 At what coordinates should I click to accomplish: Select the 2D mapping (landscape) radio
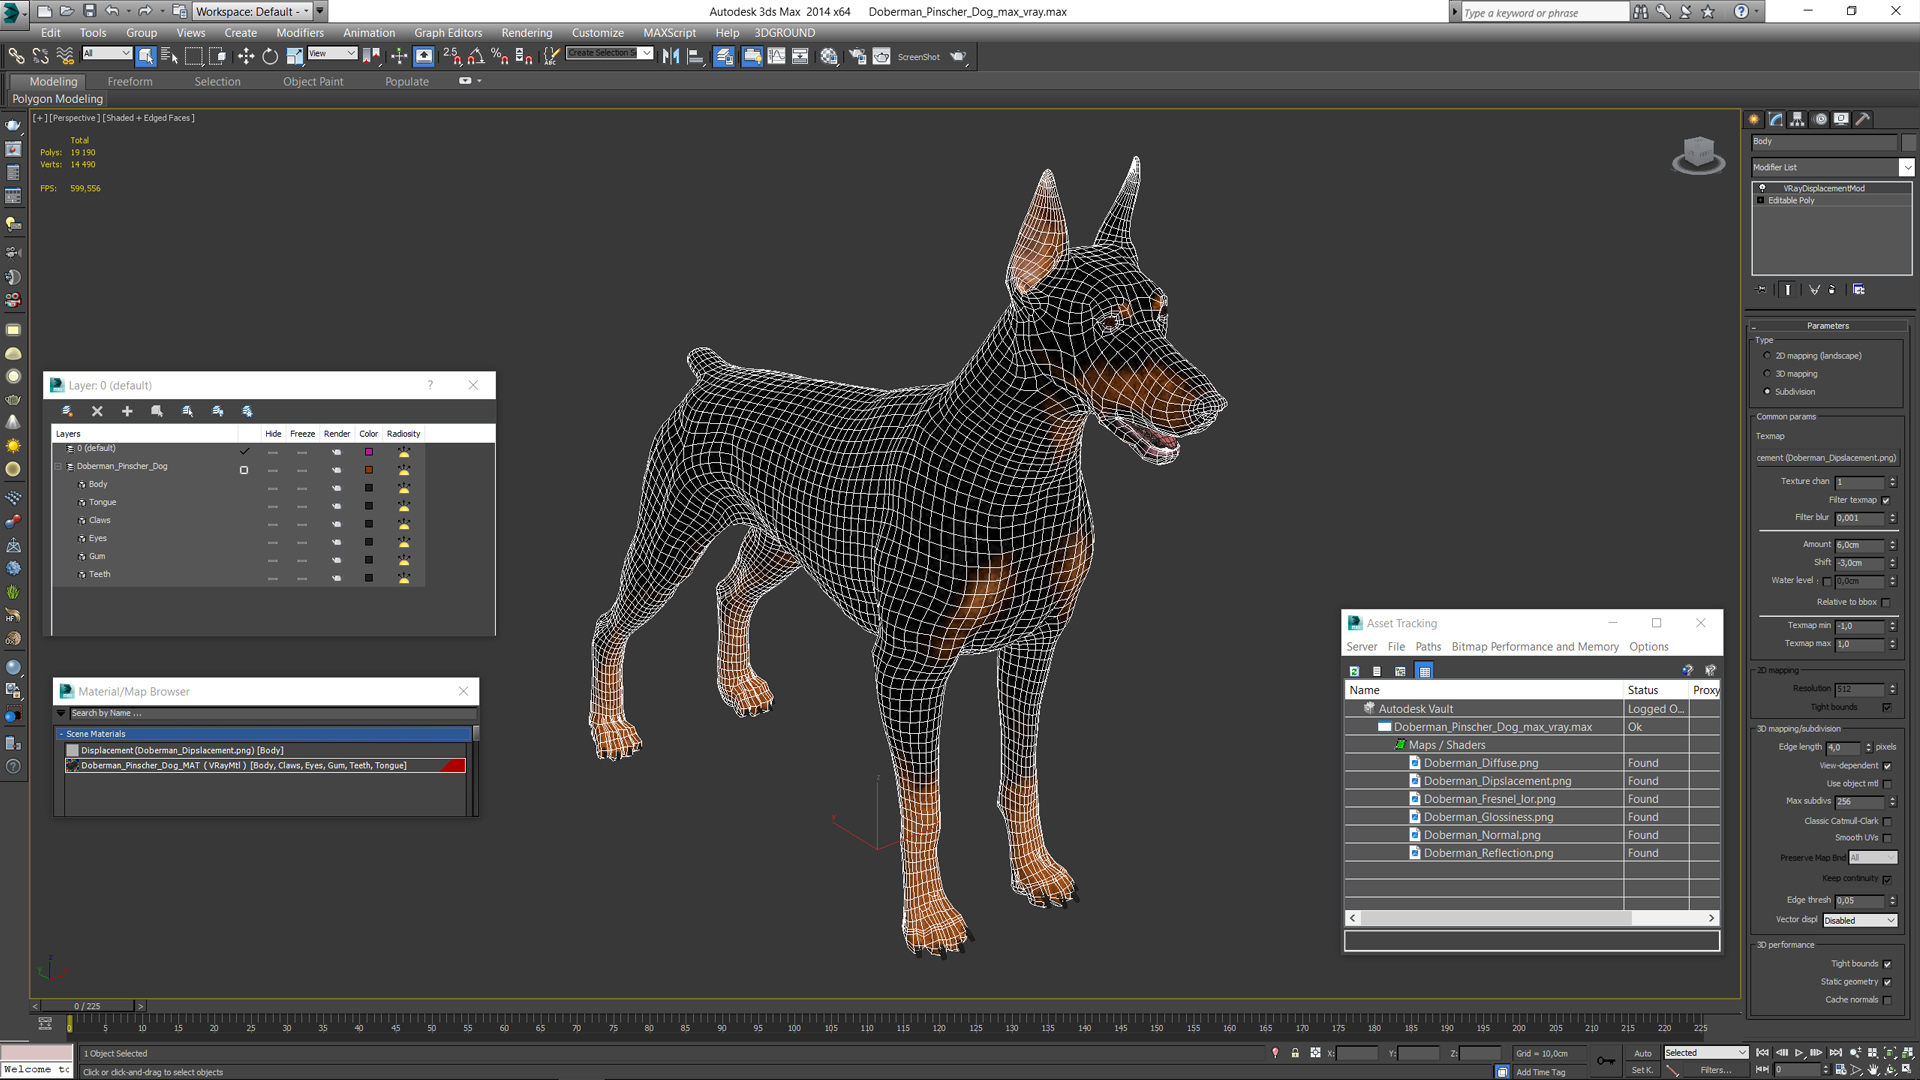pyautogui.click(x=1767, y=356)
